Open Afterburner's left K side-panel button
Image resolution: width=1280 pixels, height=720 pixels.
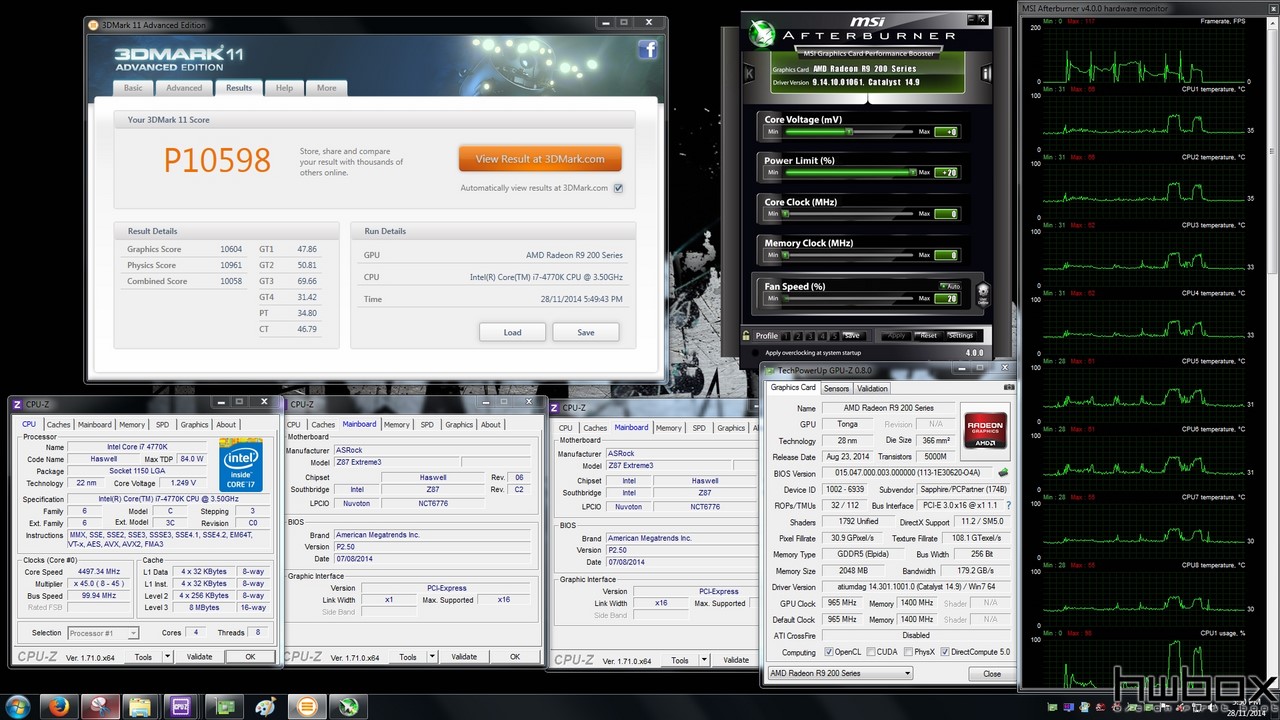pos(748,73)
